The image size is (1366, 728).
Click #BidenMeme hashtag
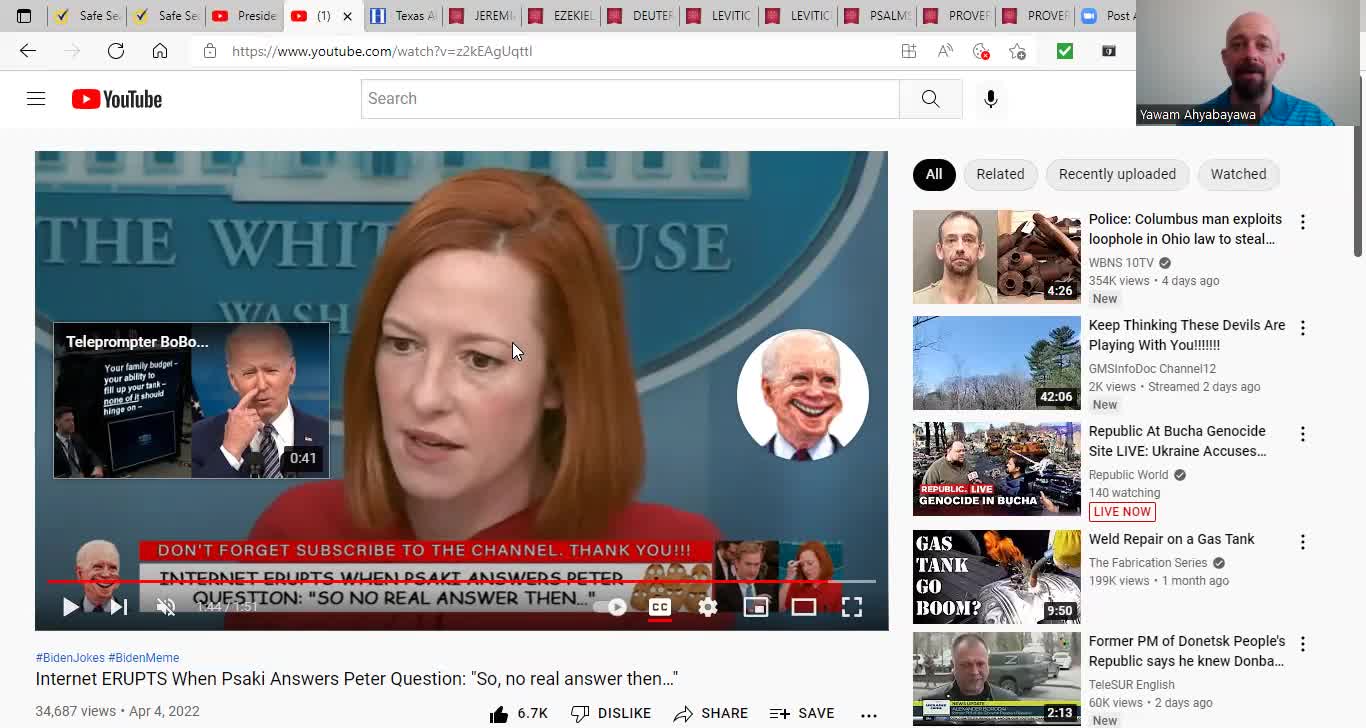144,658
